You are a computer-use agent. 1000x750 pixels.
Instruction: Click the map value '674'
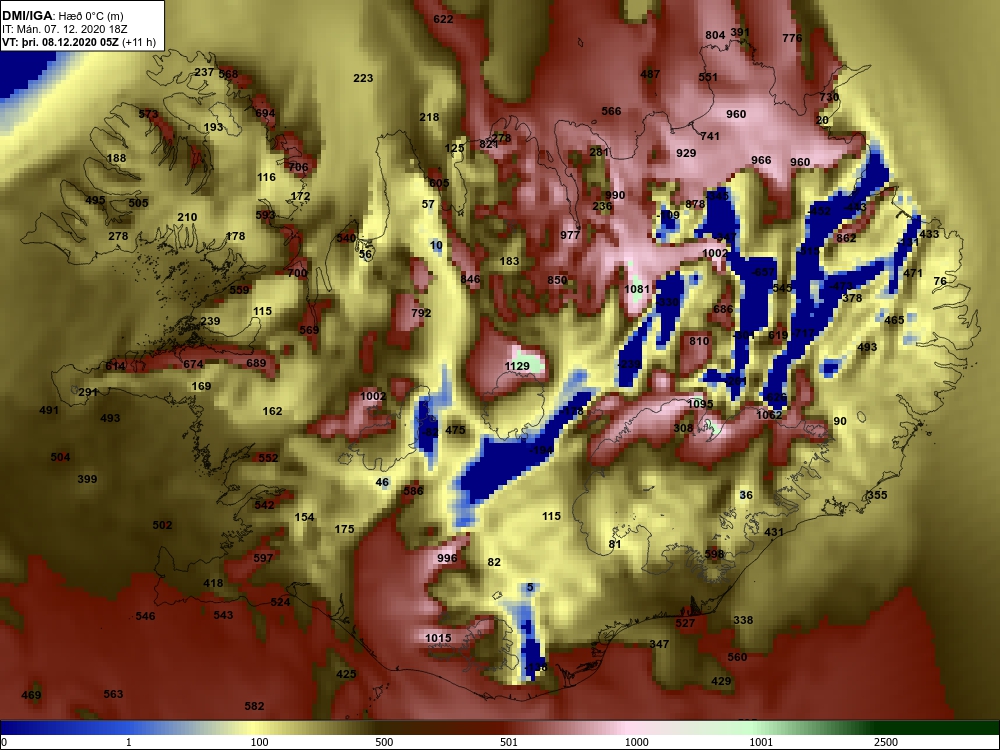pyautogui.click(x=193, y=364)
